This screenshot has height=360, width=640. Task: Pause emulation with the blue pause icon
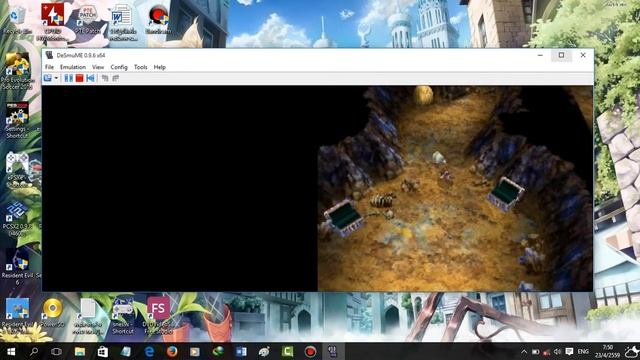(x=69, y=78)
